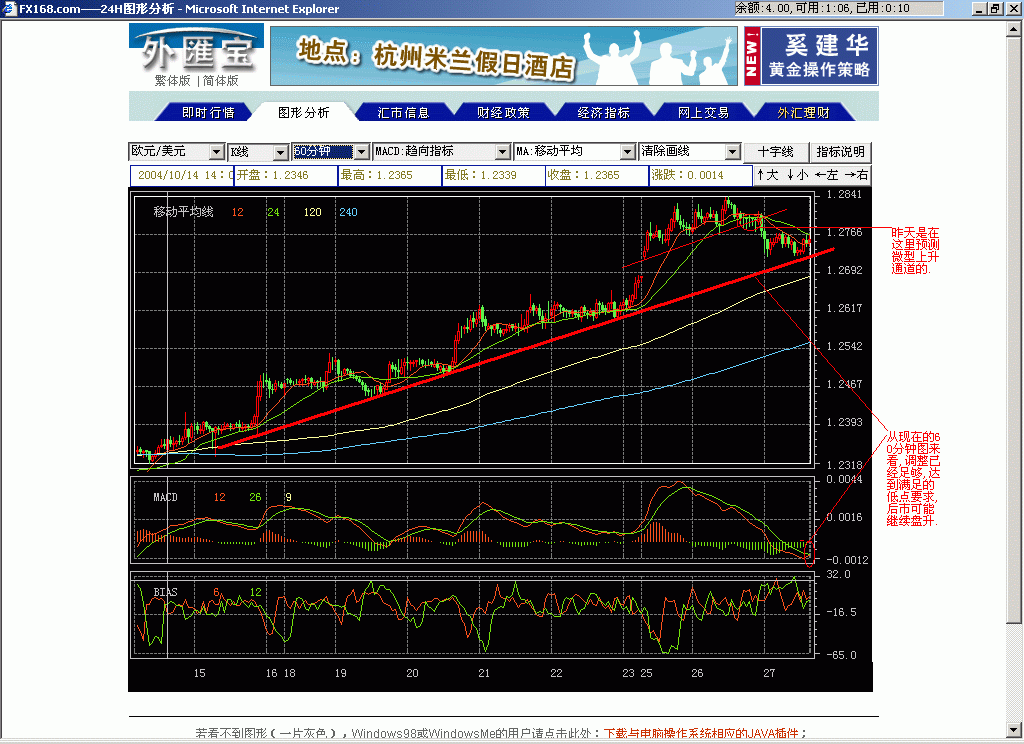Click date label 15 on time axis
1024x744 pixels.
(199, 673)
